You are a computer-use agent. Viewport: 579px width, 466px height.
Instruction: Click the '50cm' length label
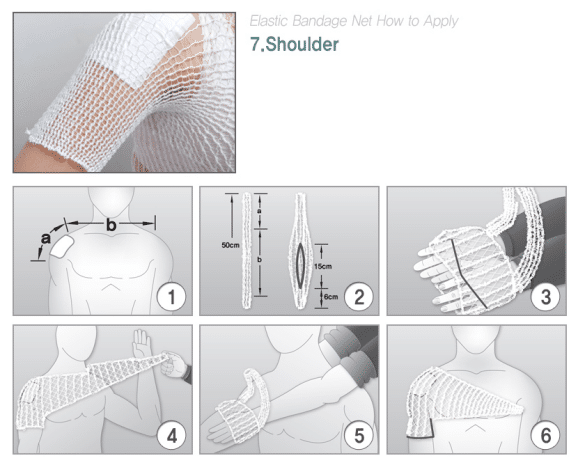click(230, 245)
